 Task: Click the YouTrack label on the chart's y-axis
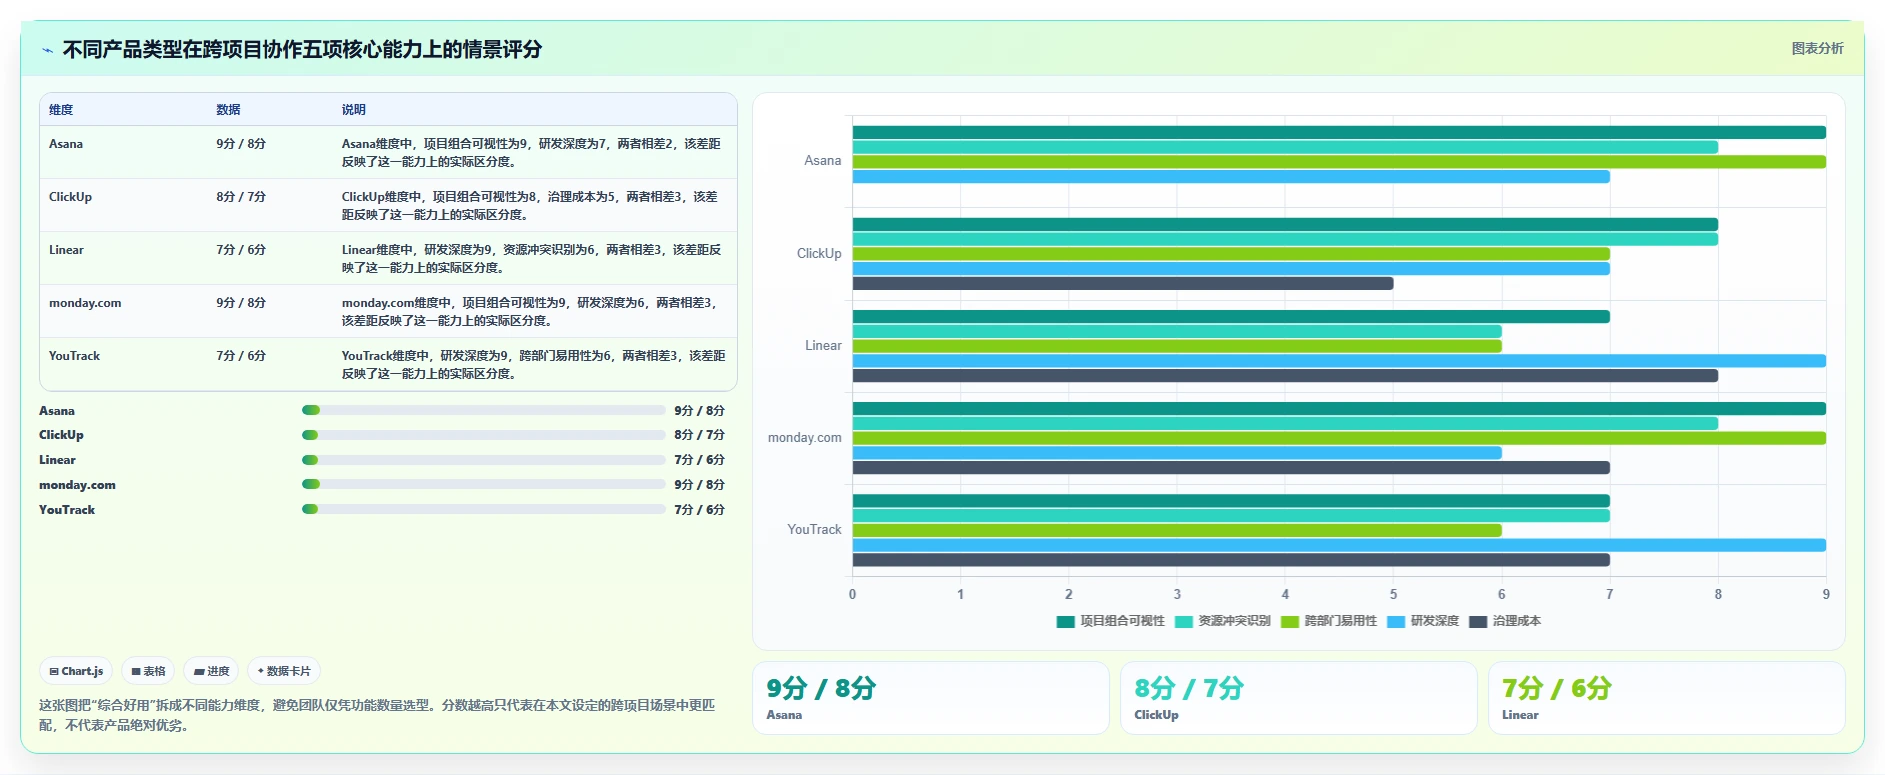tap(814, 530)
